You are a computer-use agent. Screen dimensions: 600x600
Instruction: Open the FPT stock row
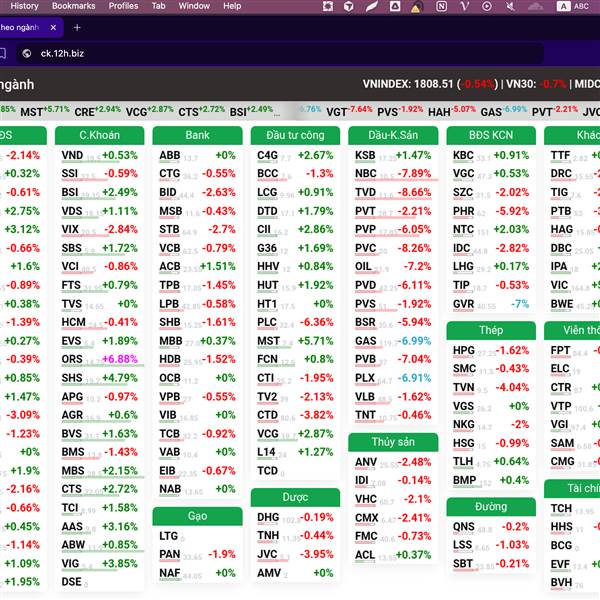coord(574,351)
